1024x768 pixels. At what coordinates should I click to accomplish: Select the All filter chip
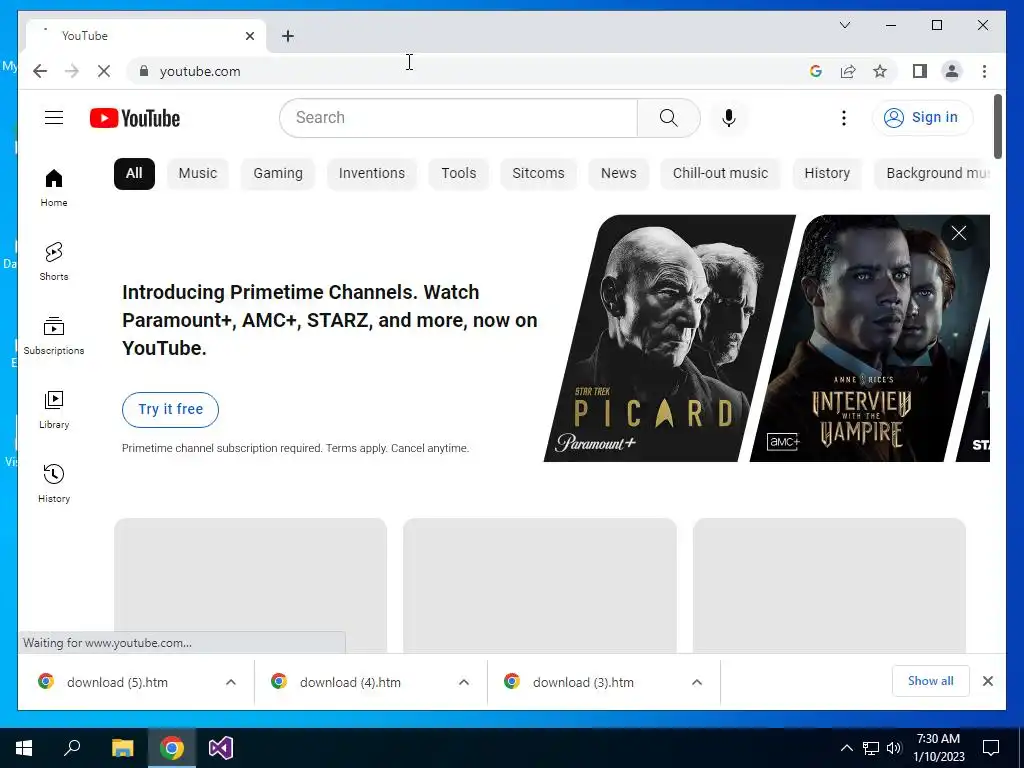coord(135,174)
